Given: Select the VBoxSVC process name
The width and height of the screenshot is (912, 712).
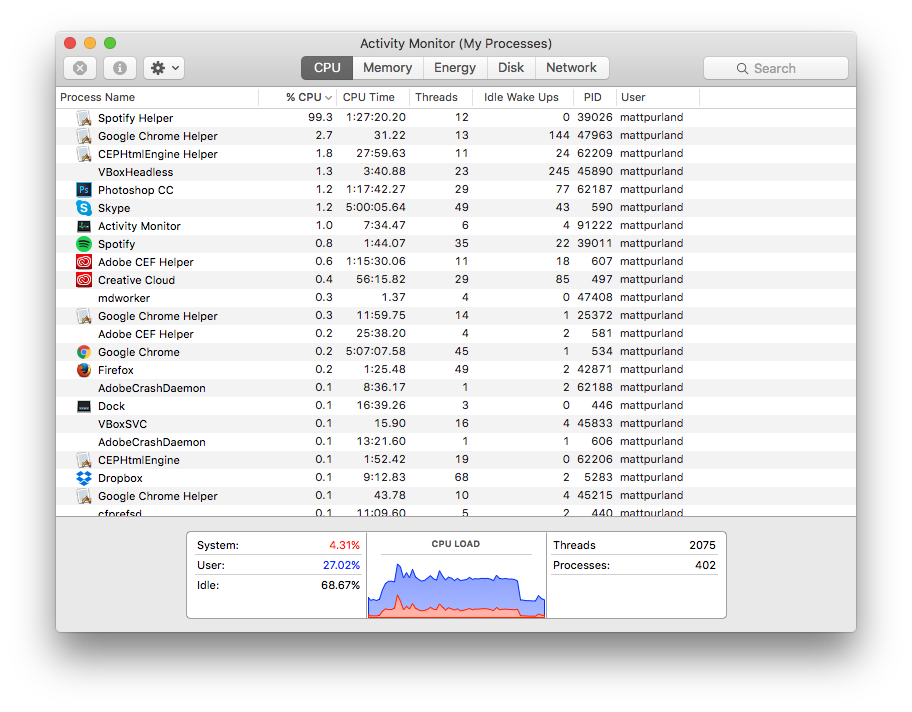Looking at the screenshot, I should click(123, 424).
